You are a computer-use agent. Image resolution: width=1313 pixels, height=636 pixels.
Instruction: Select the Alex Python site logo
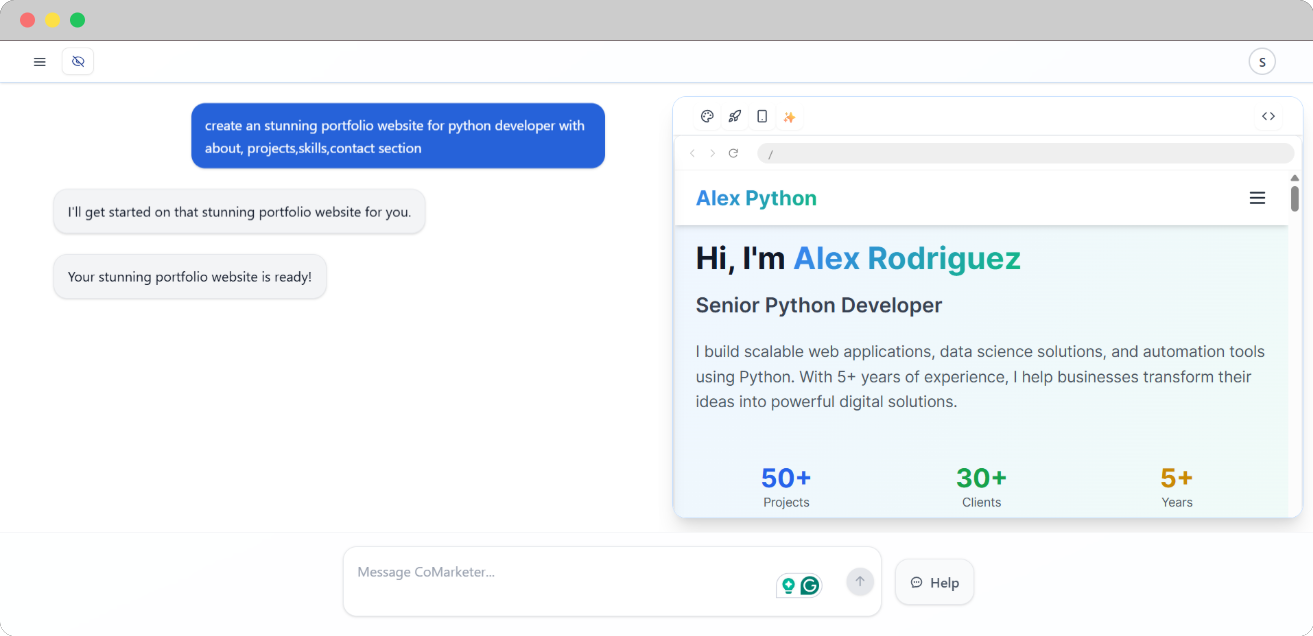(756, 198)
